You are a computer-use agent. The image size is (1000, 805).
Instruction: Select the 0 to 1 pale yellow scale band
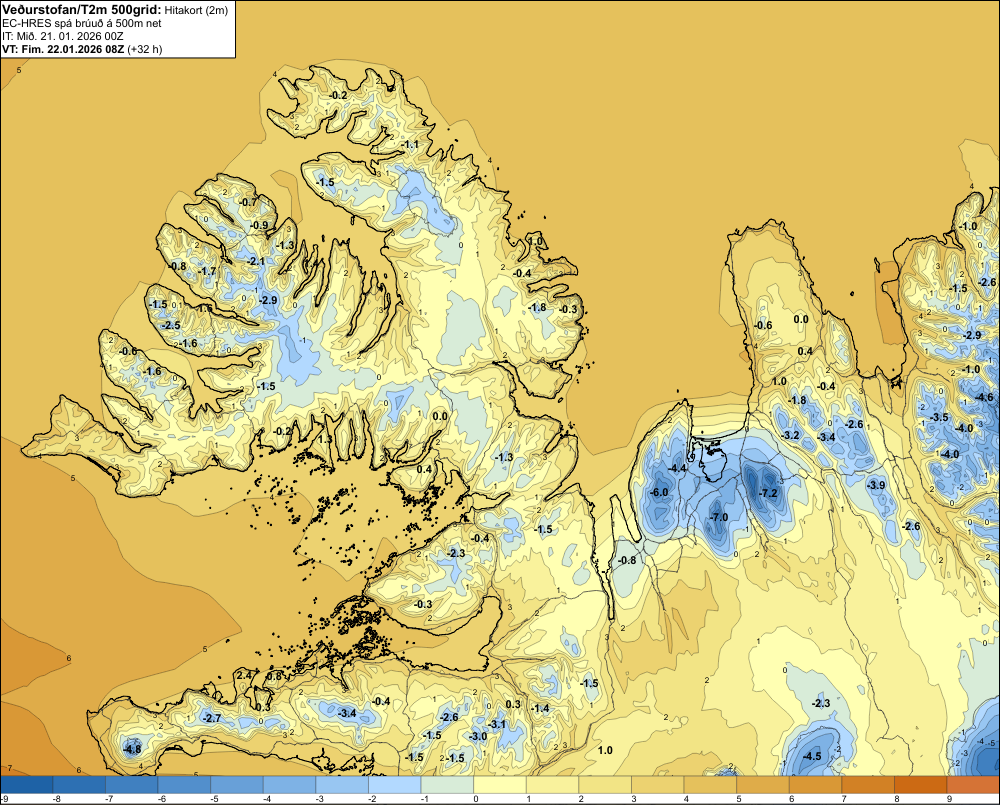[499, 785]
